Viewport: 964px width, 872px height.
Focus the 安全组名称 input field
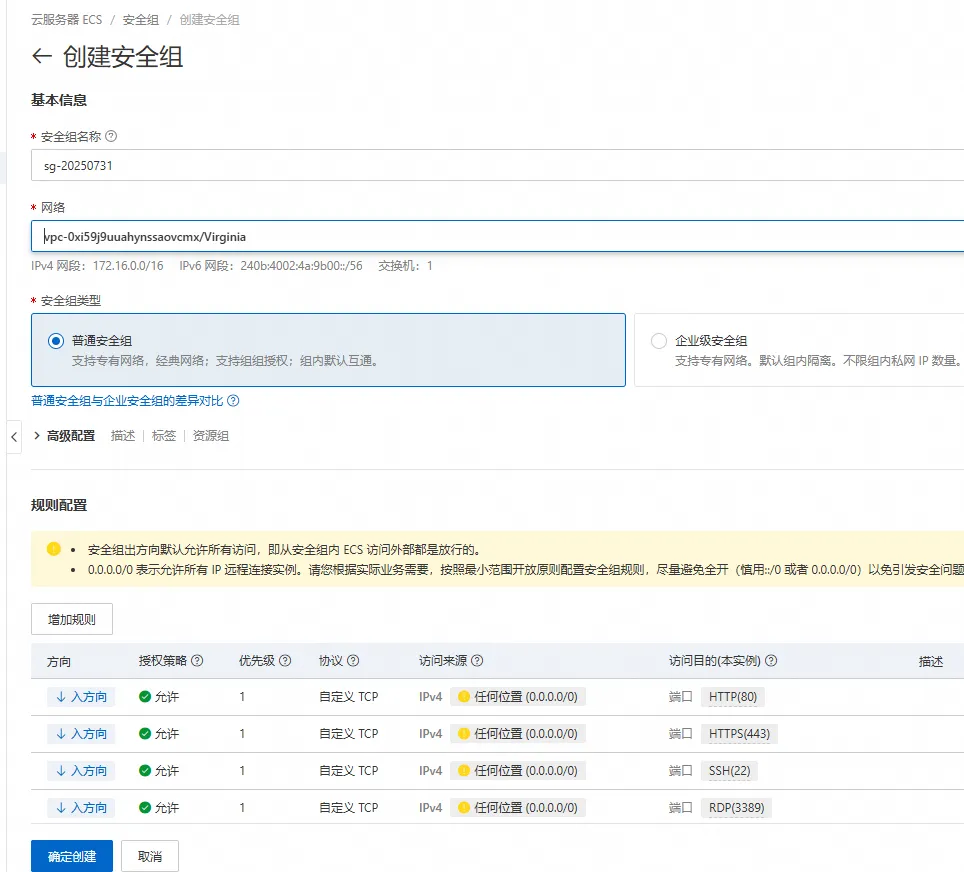click(x=497, y=165)
